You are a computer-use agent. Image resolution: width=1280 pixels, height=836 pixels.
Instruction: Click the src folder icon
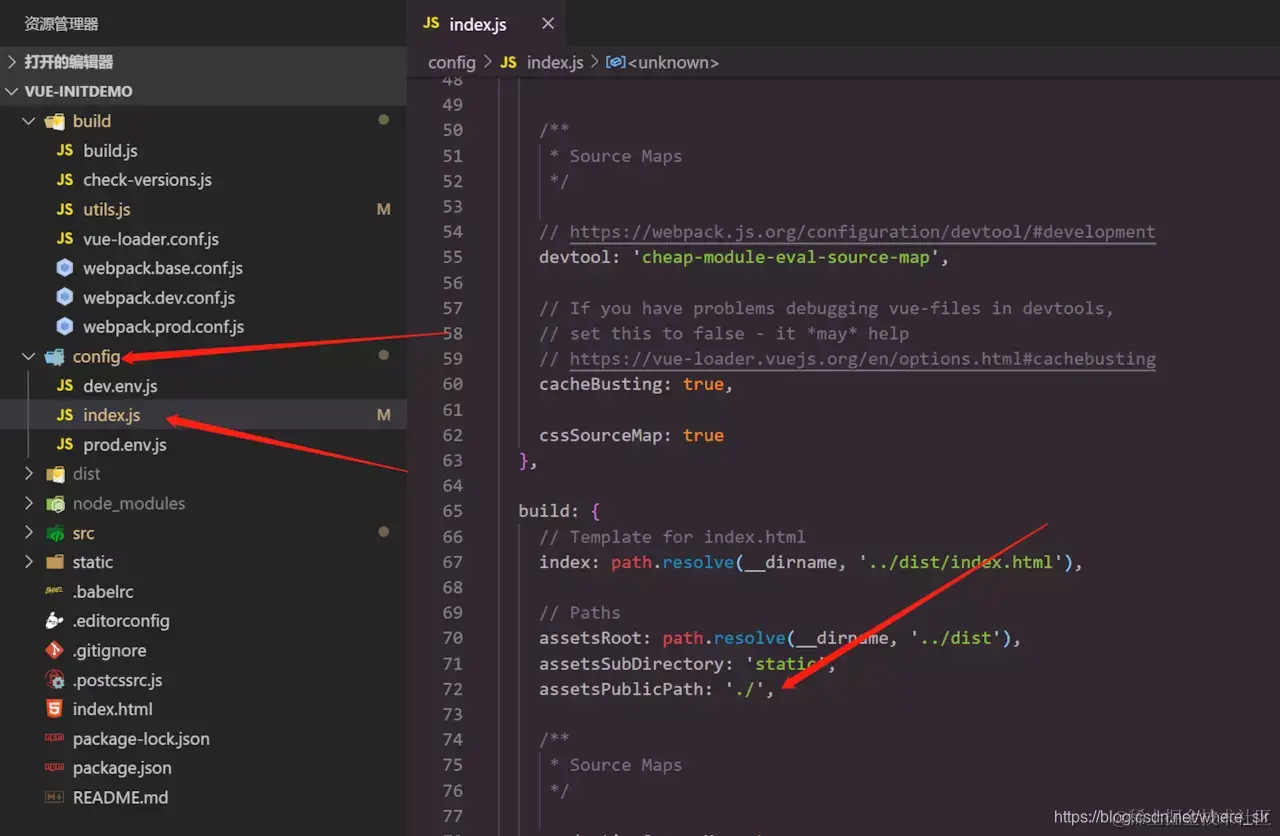pyautogui.click(x=55, y=533)
